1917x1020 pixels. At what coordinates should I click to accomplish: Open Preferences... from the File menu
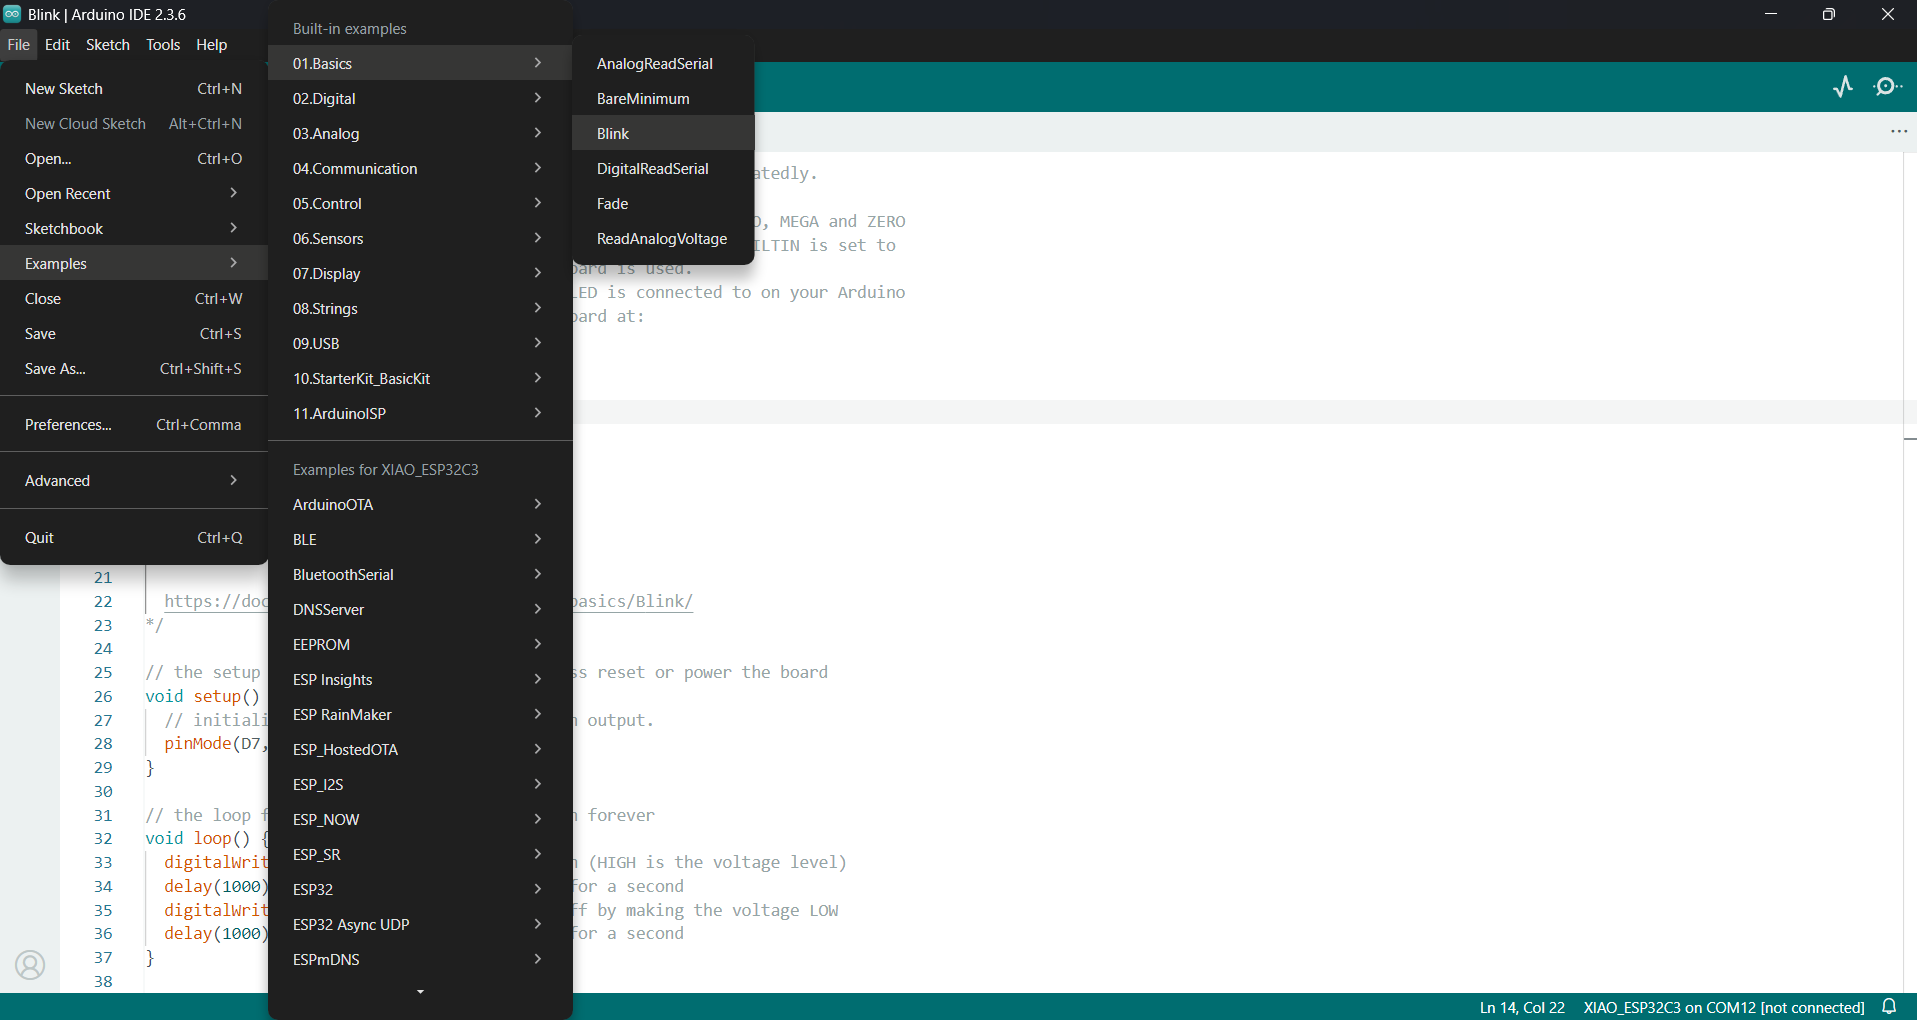[x=134, y=425]
